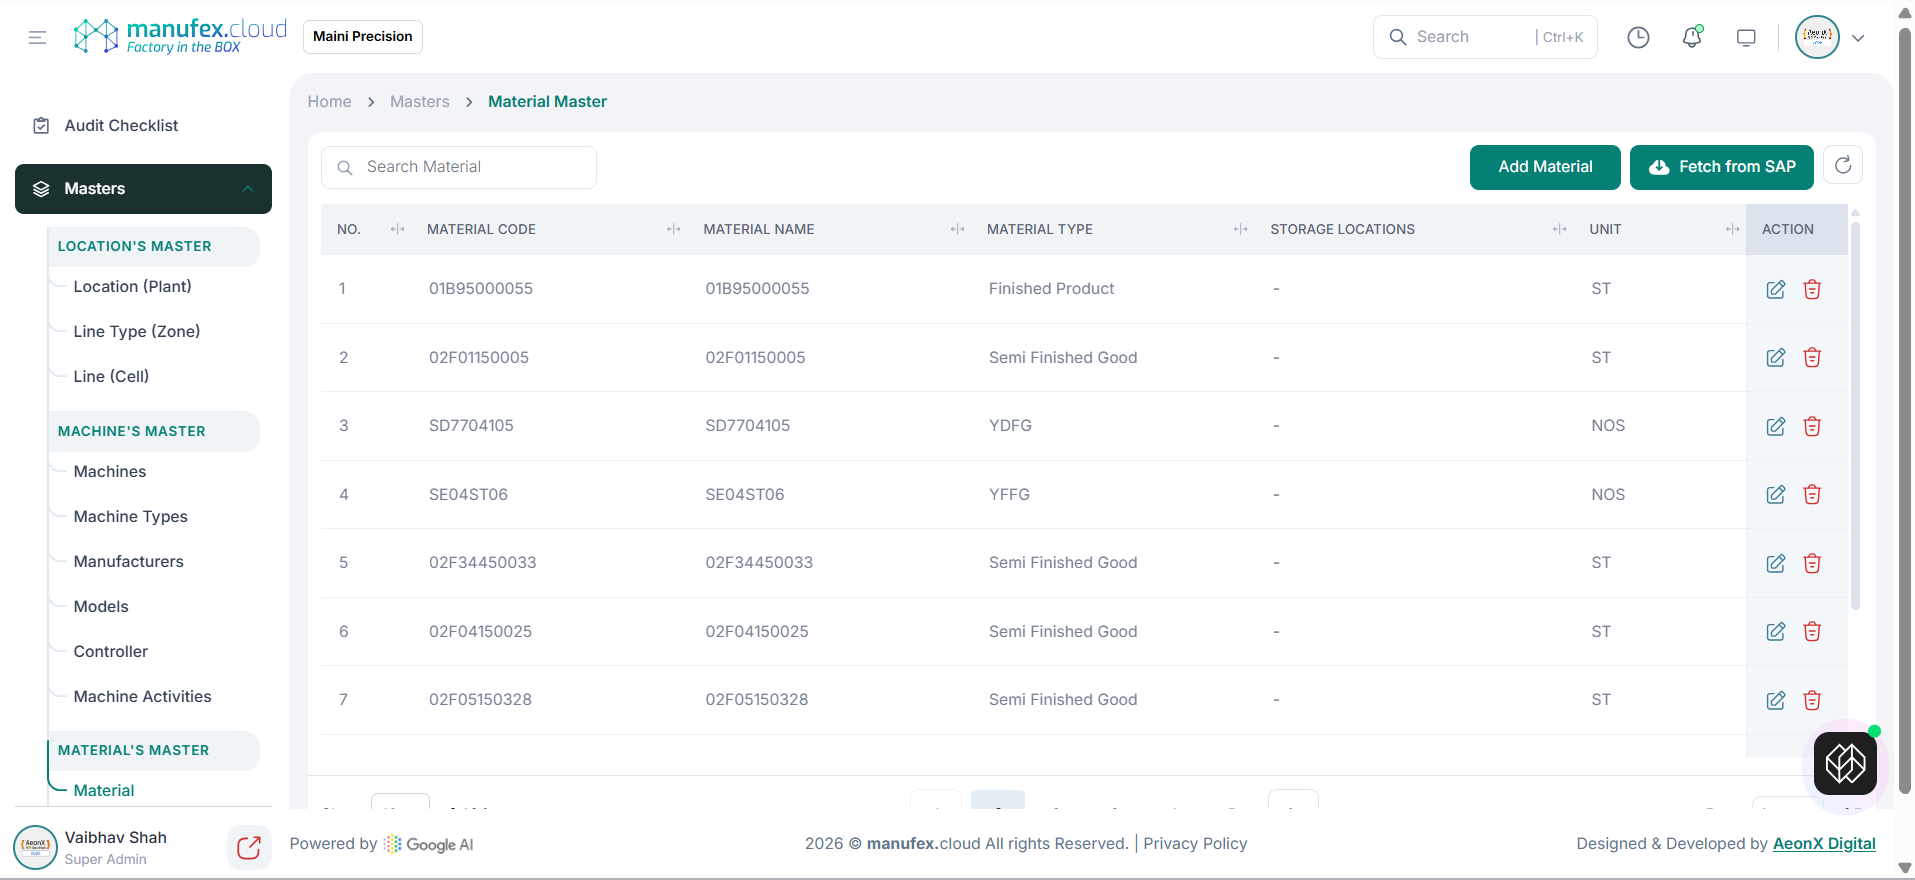Image resolution: width=1915 pixels, height=880 pixels.
Task: Toggle the hamburger sidebar menu icon
Action: coord(37,38)
